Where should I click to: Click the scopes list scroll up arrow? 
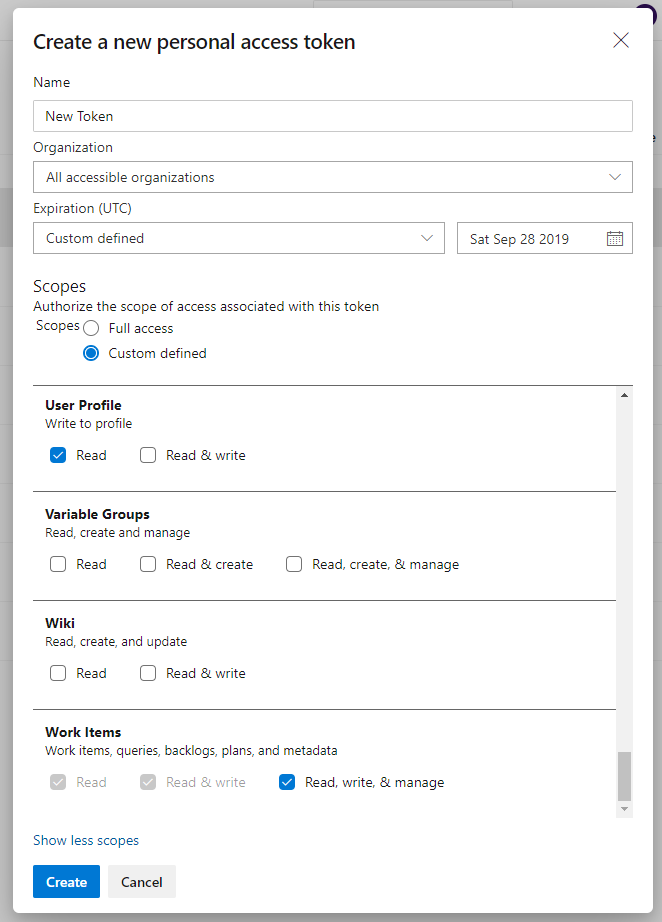coord(625,396)
